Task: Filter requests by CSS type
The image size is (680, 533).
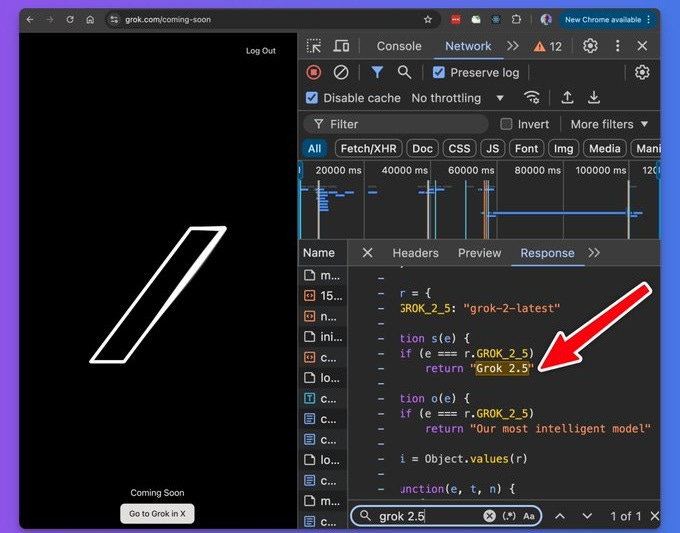Action: point(459,149)
